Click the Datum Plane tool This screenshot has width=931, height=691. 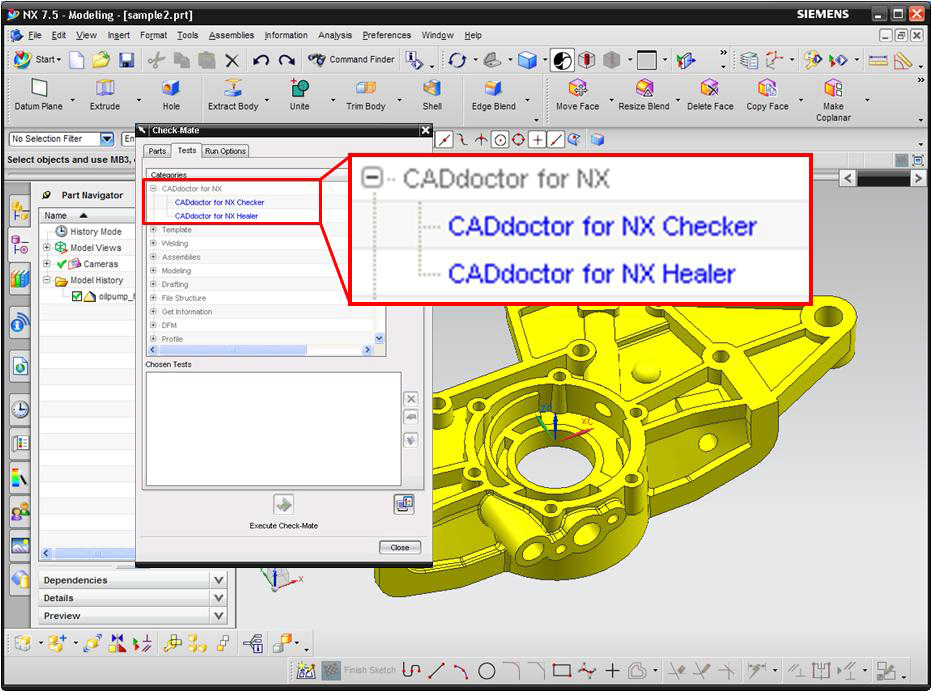[x=38, y=90]
